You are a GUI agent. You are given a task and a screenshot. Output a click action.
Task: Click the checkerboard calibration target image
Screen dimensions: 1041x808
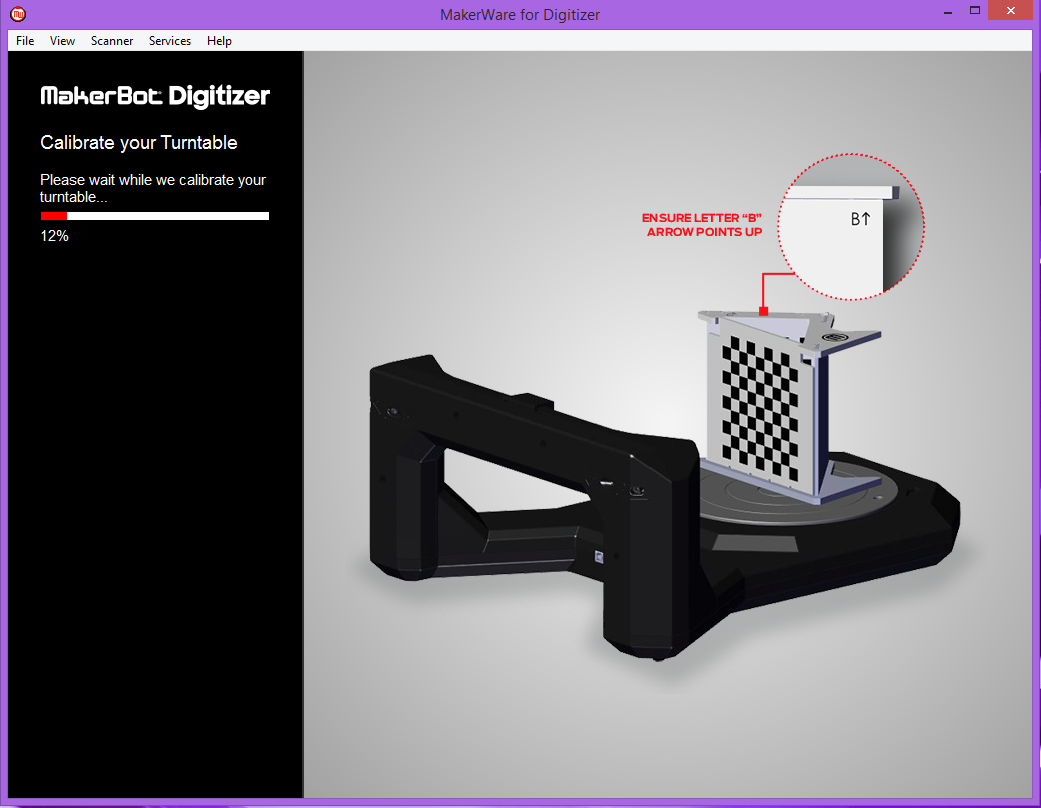760,408
